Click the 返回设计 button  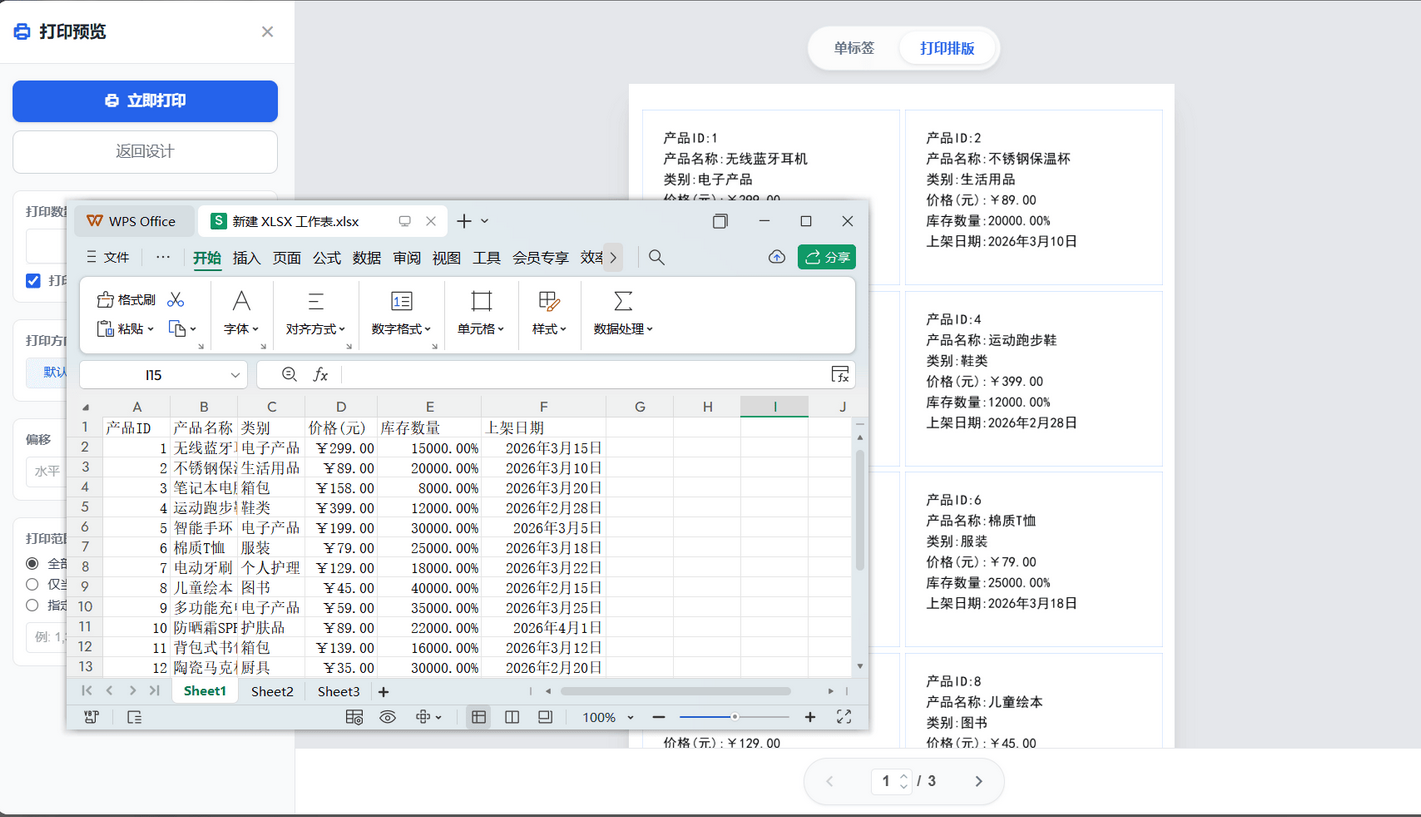point(145,152)
